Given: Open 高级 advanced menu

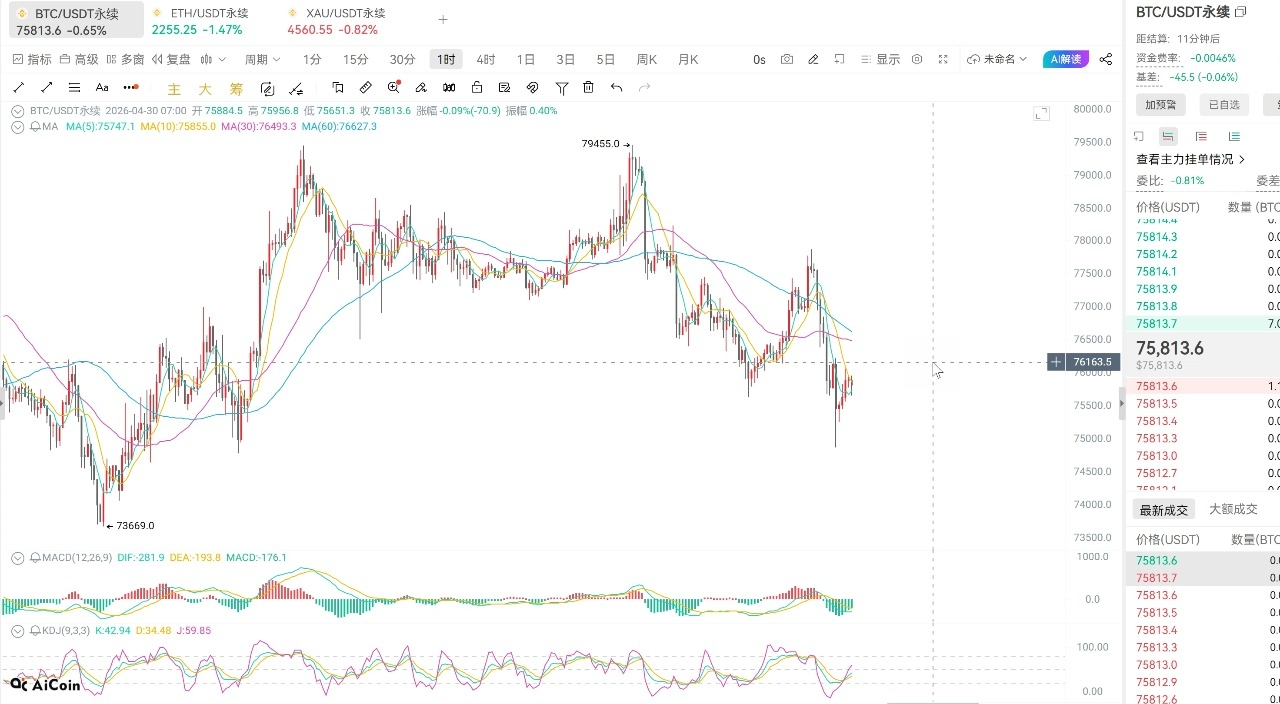Looking at the screenshot, I should pos(79,59).
